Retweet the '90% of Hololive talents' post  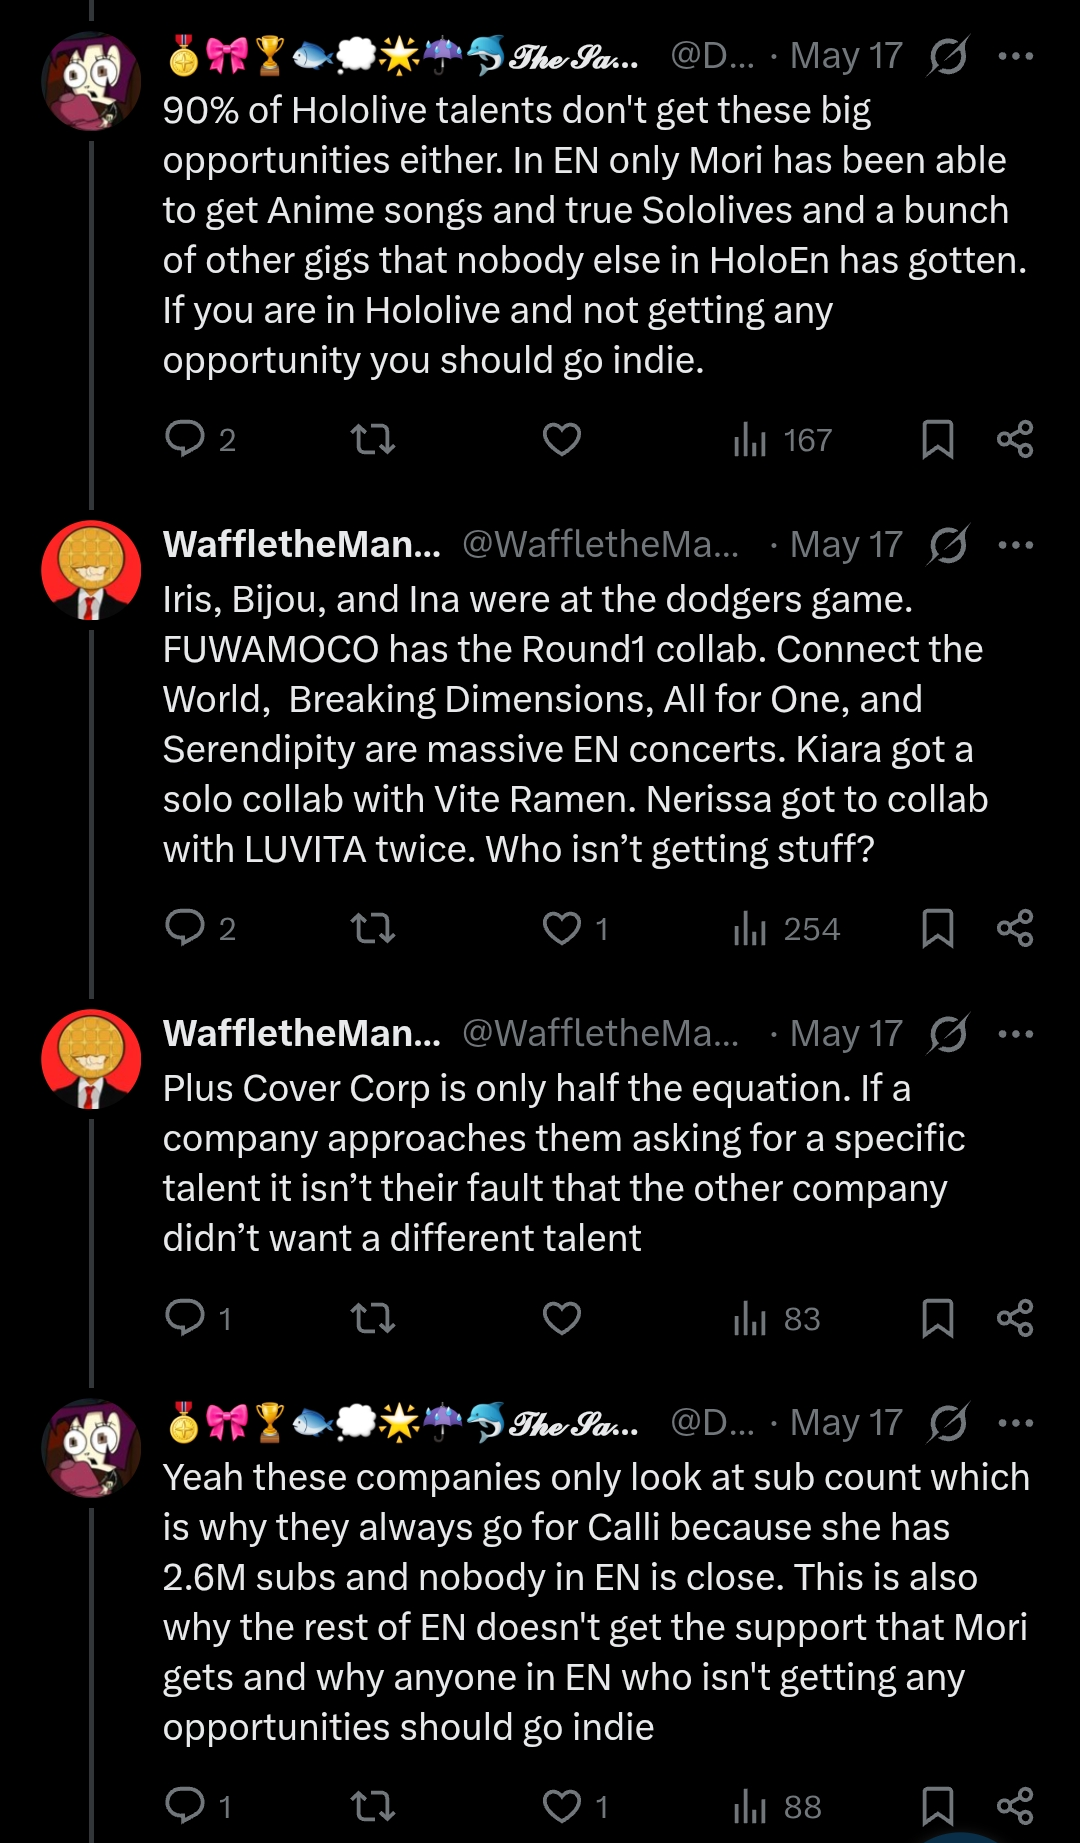coord(373,439)
